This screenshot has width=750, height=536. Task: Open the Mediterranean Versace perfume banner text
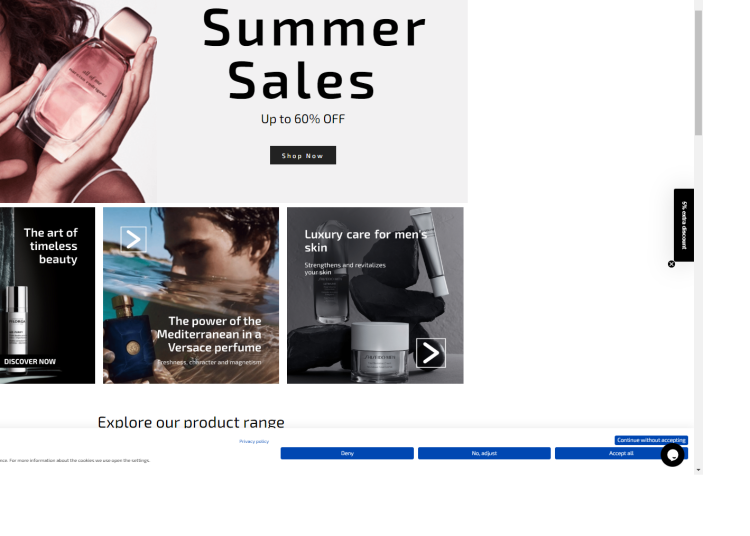pyautogui.click(x=210, y=334)
